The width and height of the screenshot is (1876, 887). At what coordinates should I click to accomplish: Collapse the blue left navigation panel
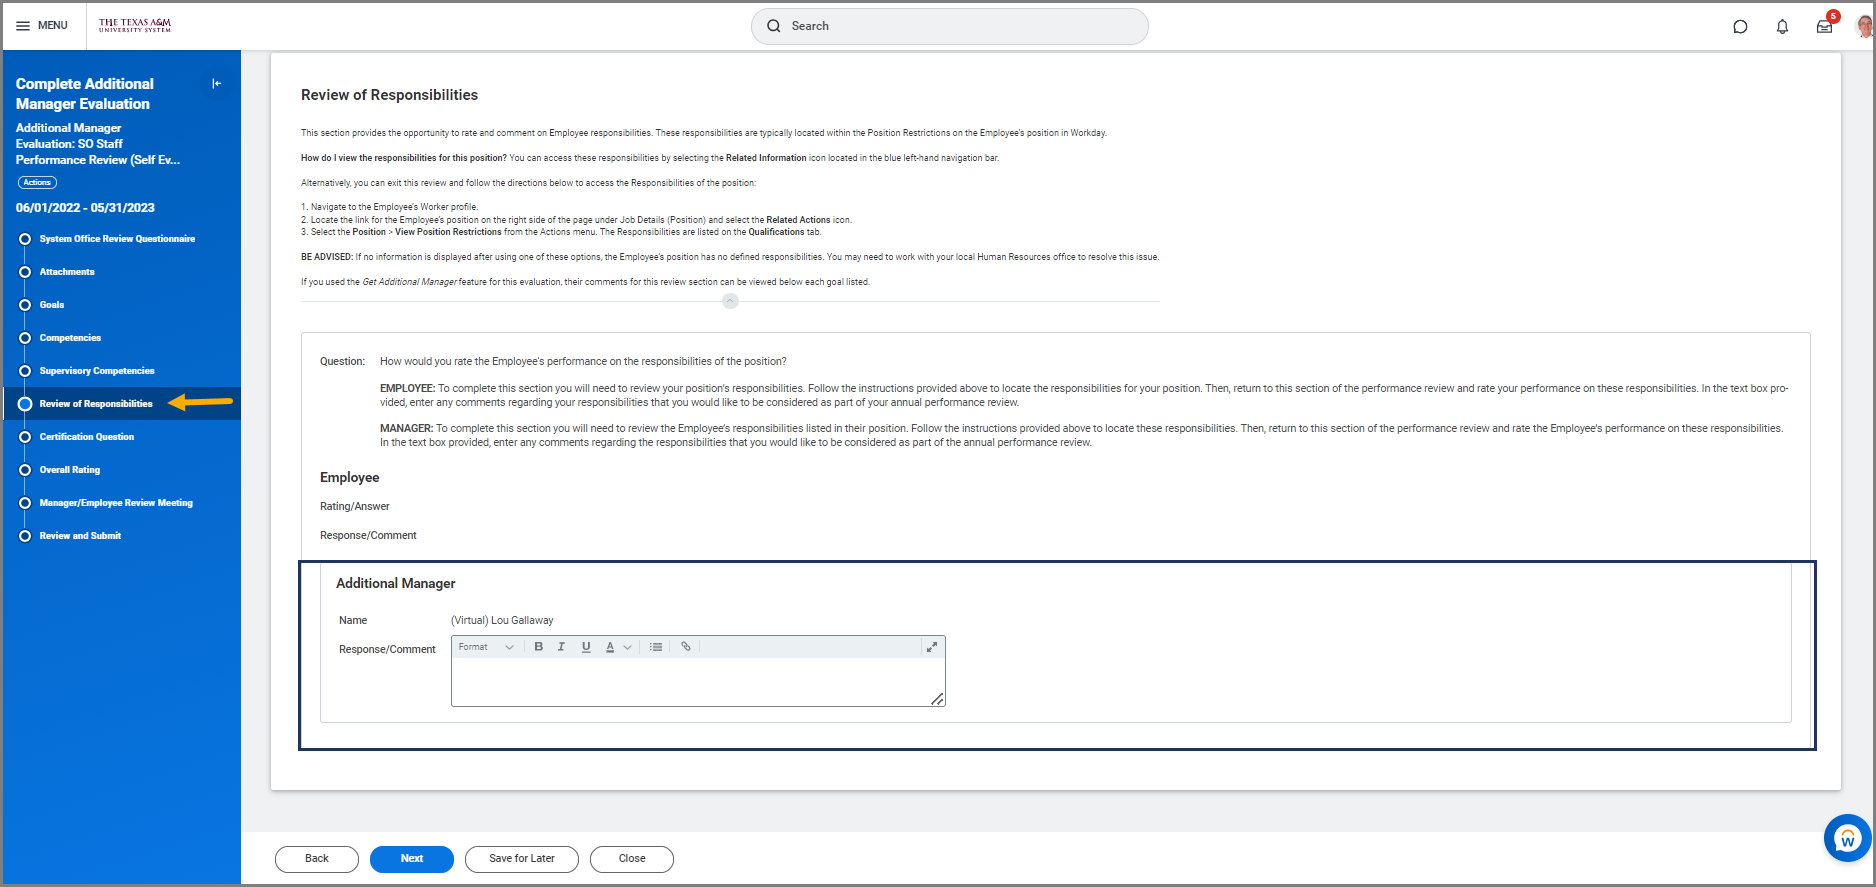click(x=216, y=84)
